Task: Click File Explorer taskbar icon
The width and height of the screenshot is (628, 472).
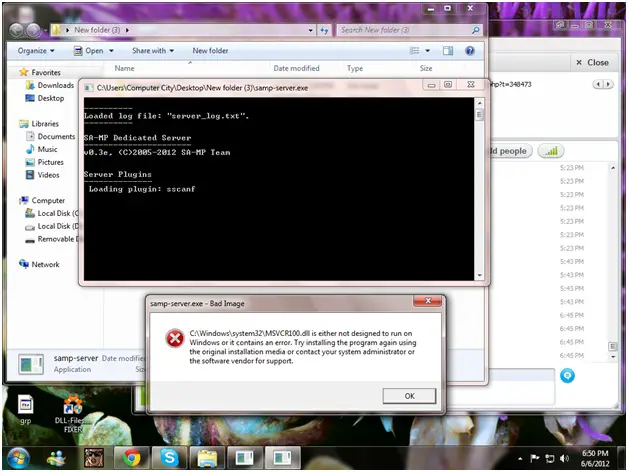Action: point(207,458)
